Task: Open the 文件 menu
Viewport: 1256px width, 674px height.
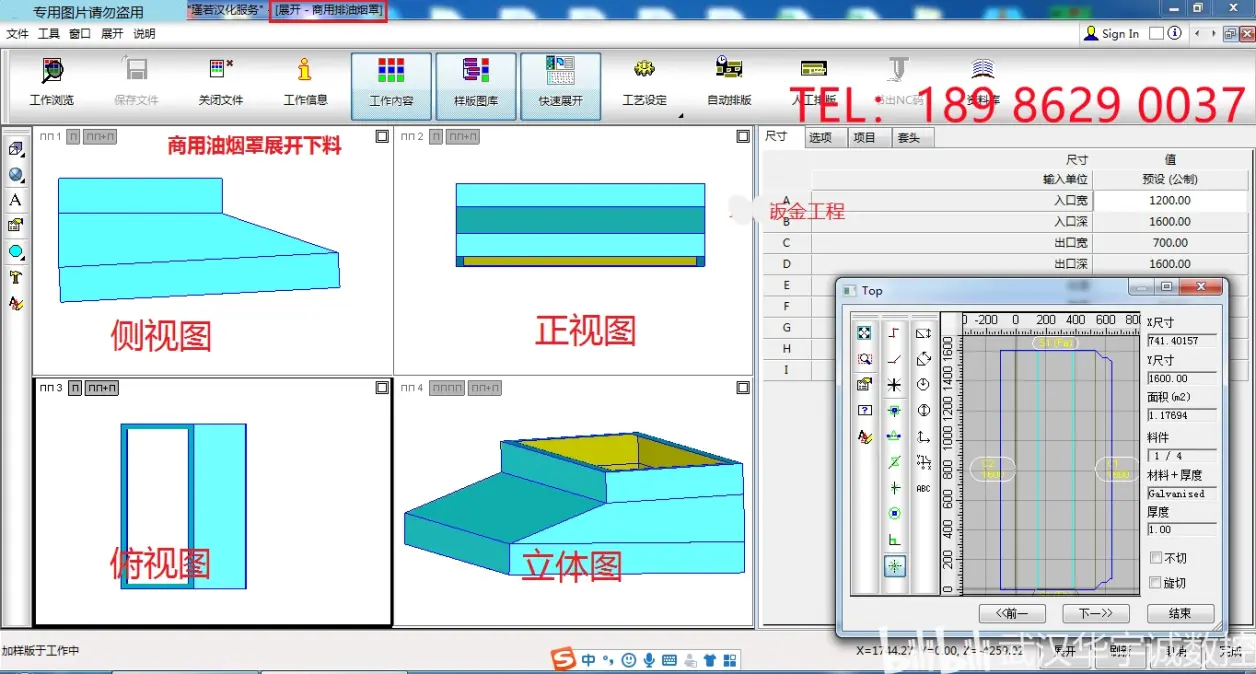Action: (17, 33)
